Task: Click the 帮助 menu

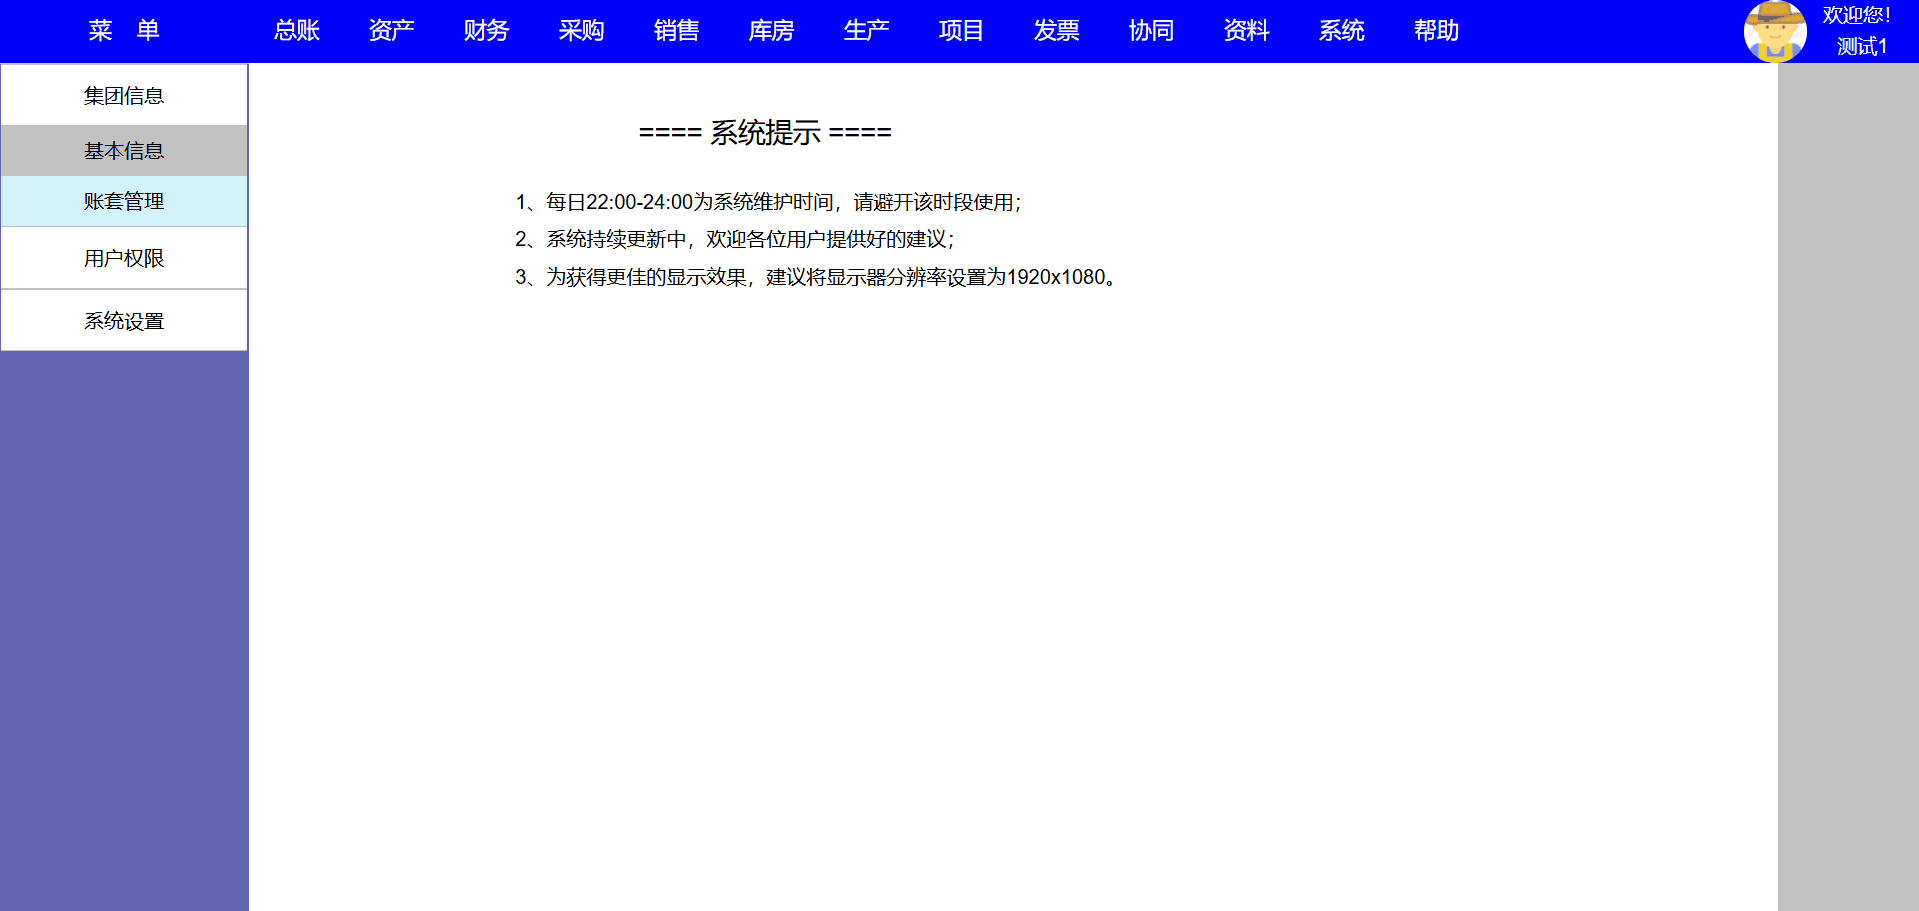Action: point(1437,31)
